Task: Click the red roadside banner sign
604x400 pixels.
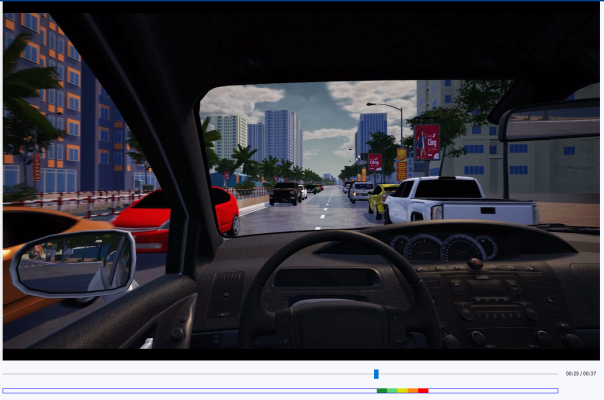Action: click(x=427, y=141)
